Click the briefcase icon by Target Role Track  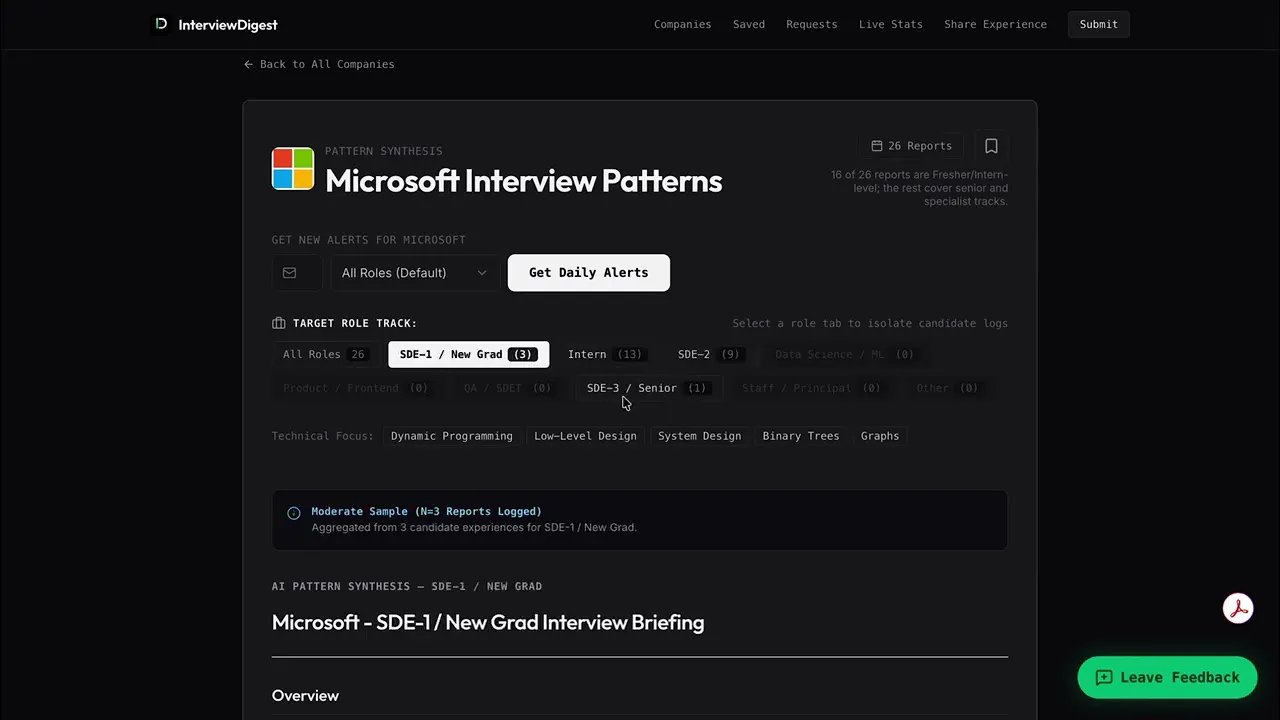click(279, 323)
